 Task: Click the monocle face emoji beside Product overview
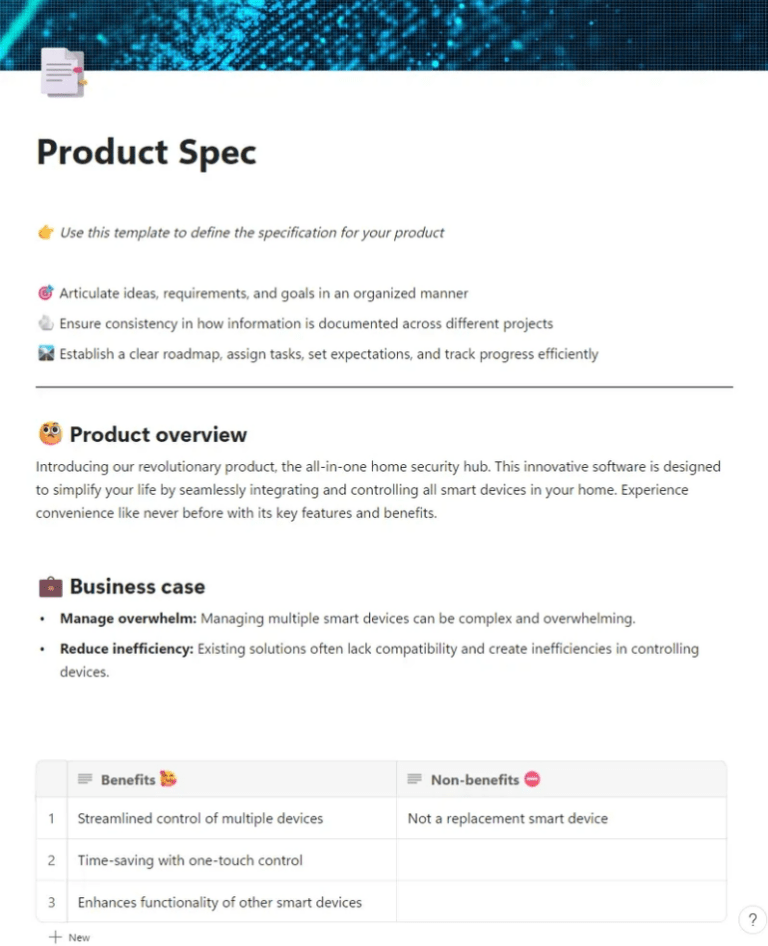coord(48,434)
